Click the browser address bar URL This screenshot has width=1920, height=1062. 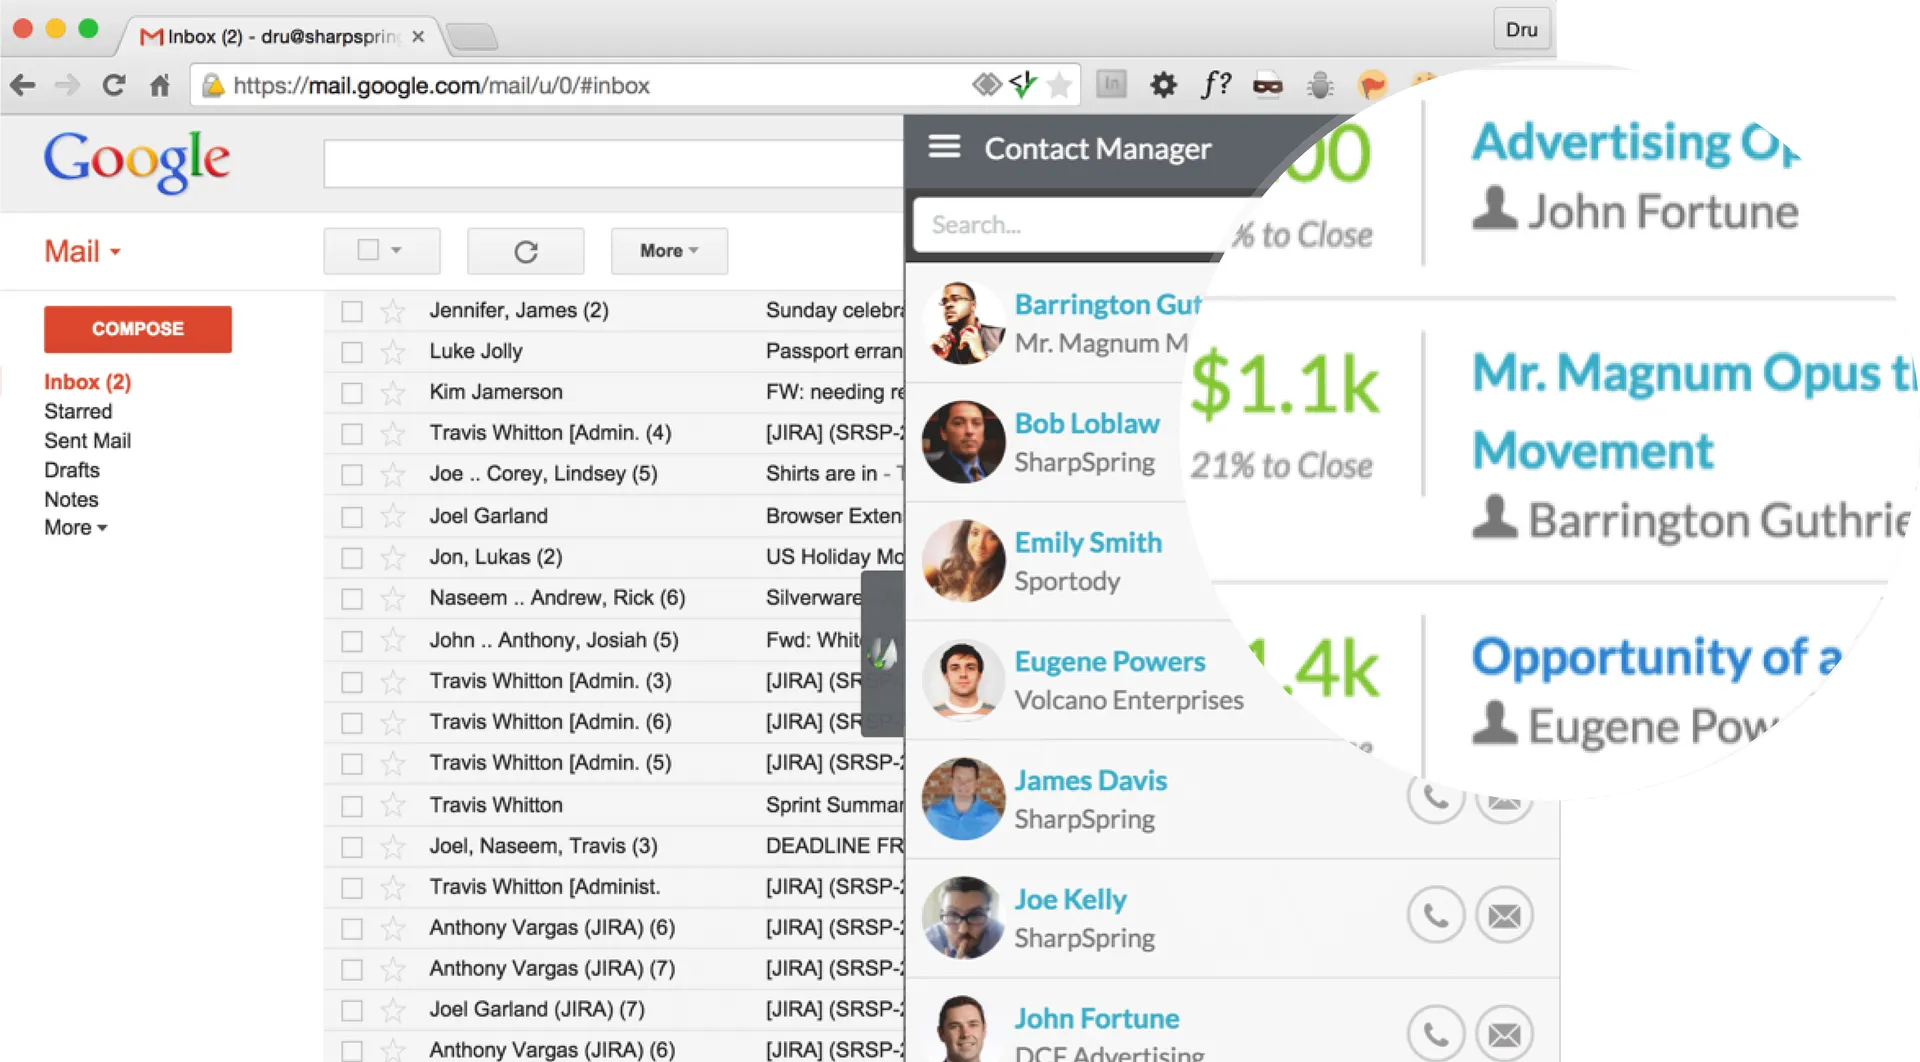441,86
